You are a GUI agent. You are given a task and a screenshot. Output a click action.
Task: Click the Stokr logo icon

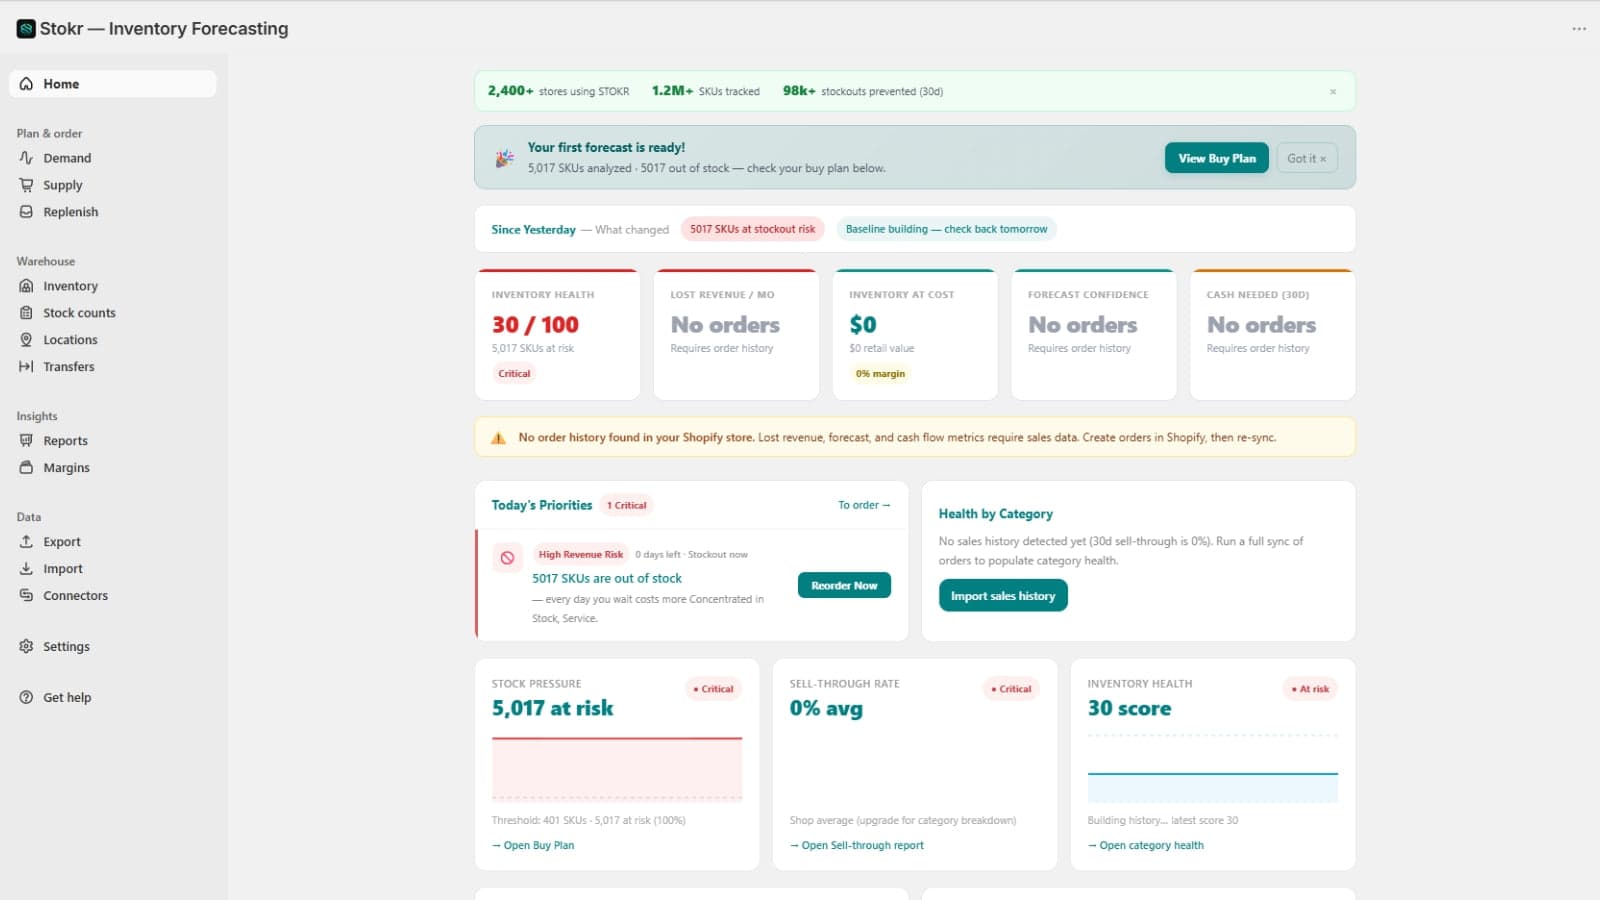coord(26,29)
